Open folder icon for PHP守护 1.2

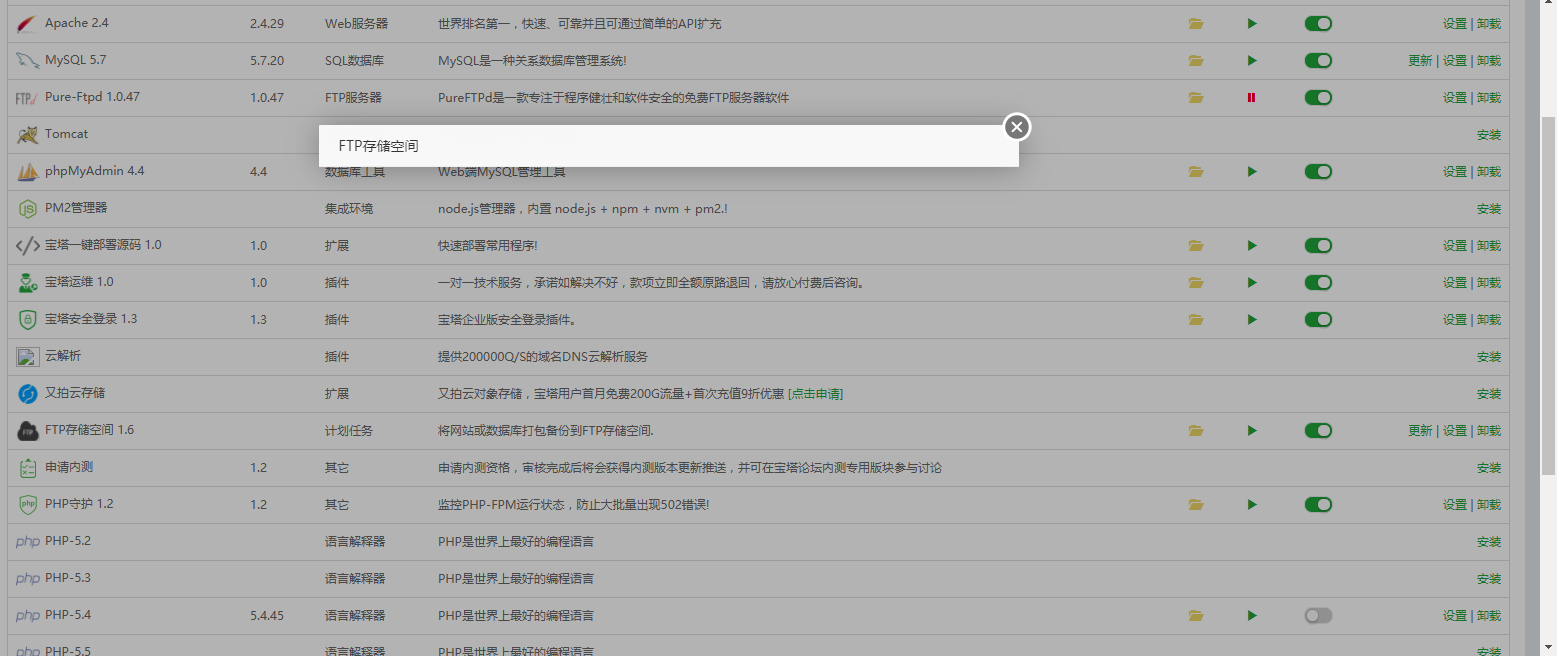click(x=1196, y=505)
